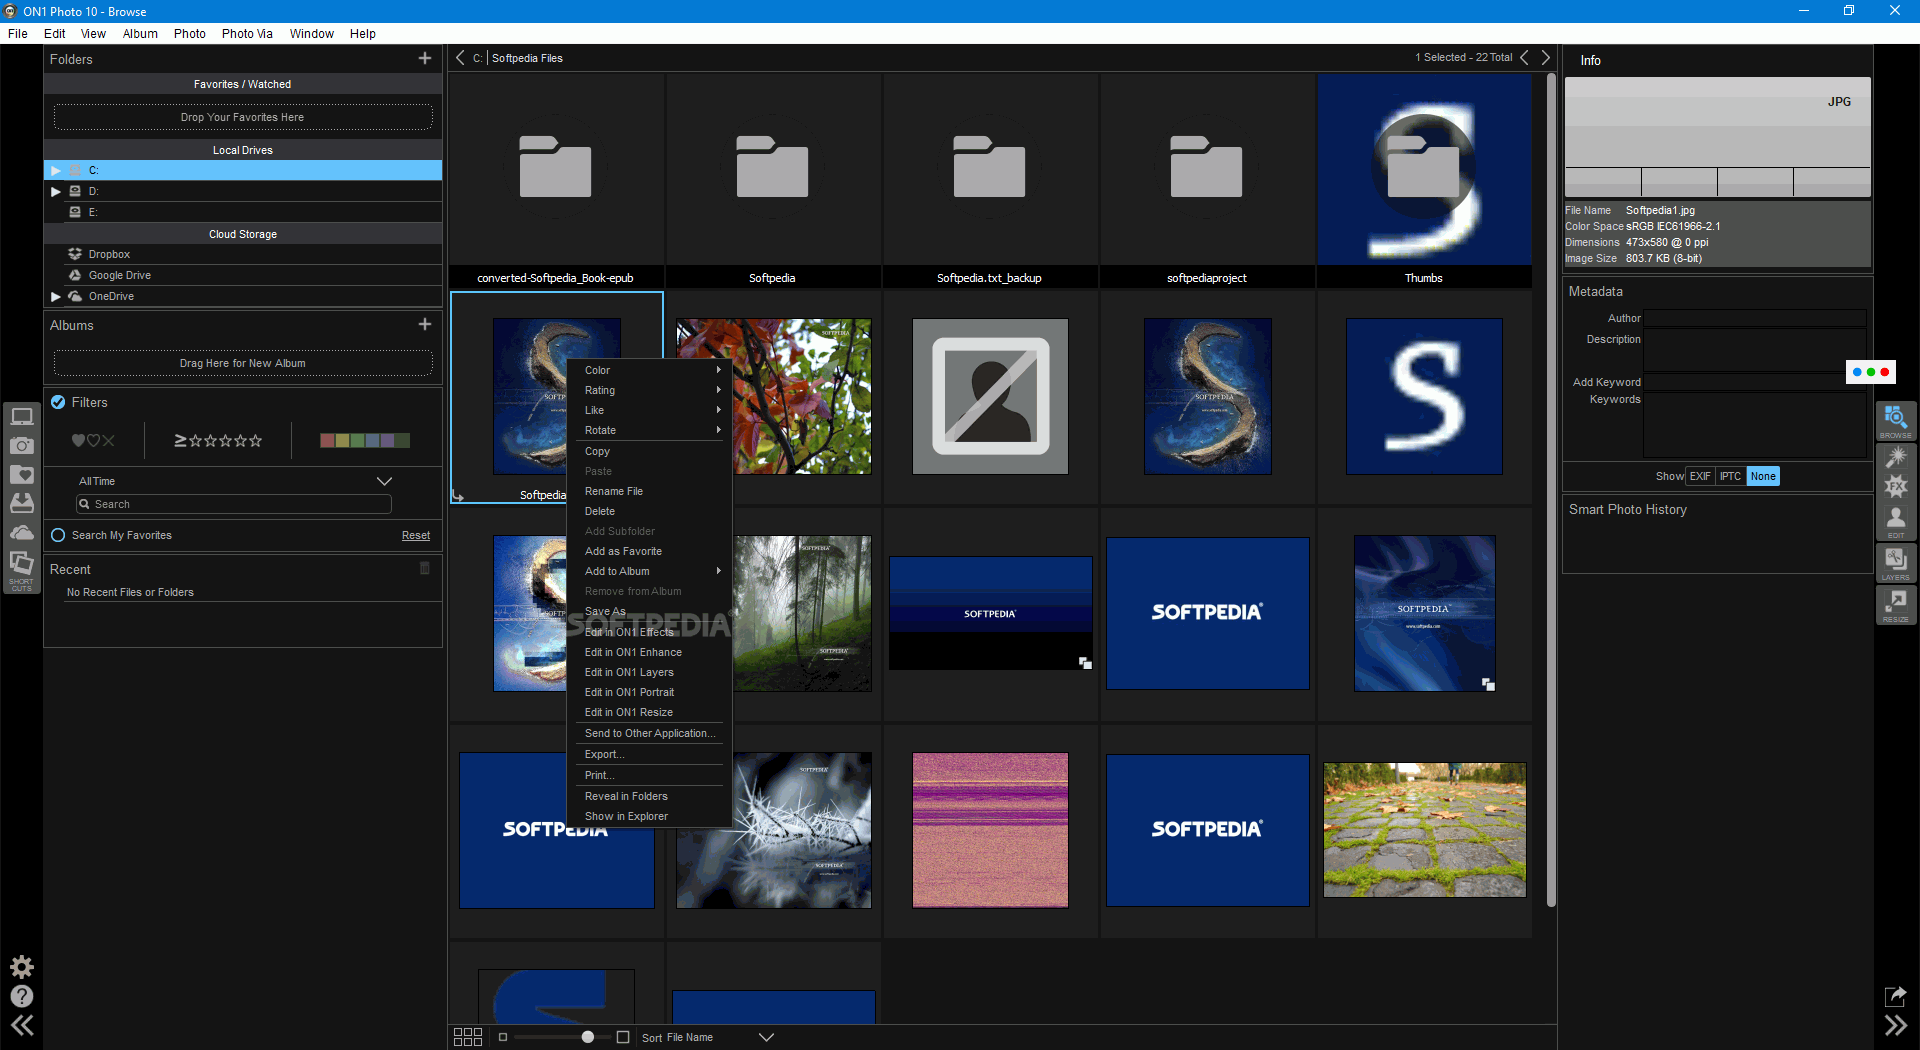Click the Reset filters link
This screenshot has width=1920, height=1050.
pos(416,535)
